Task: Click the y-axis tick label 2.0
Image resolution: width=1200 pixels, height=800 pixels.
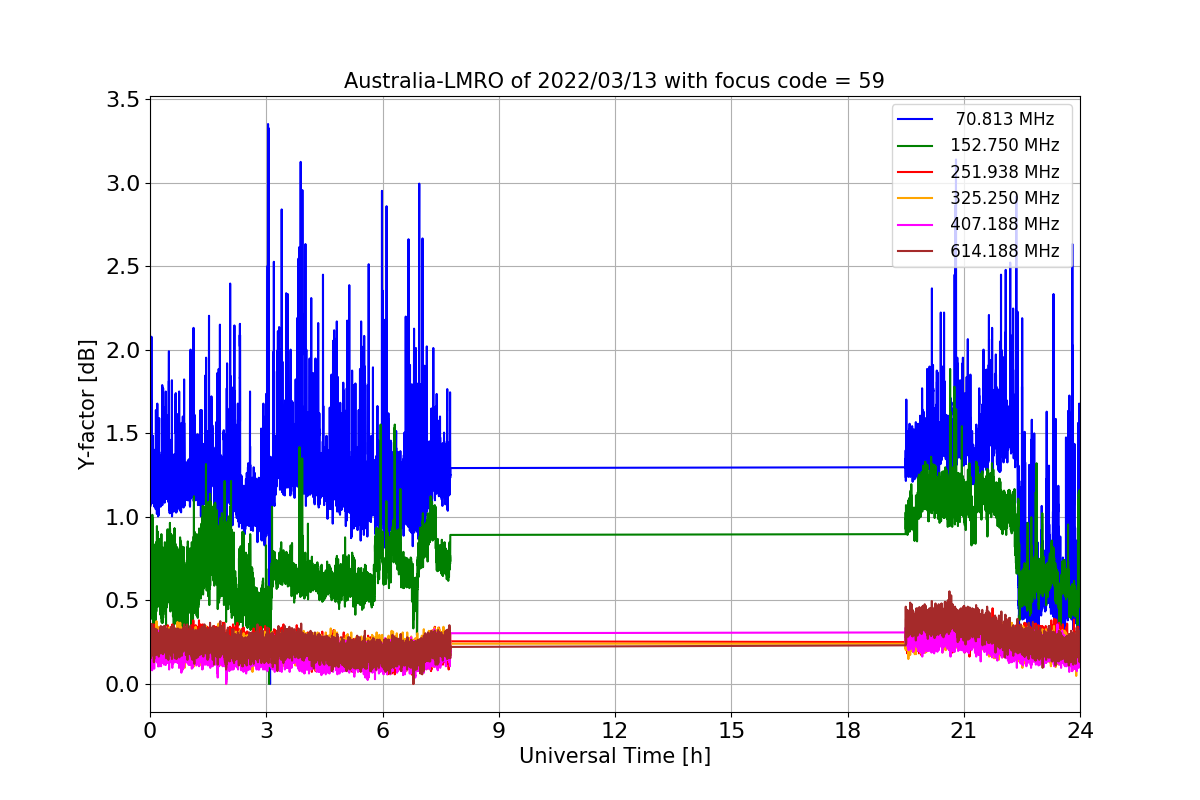Action: tap(123, 351)
